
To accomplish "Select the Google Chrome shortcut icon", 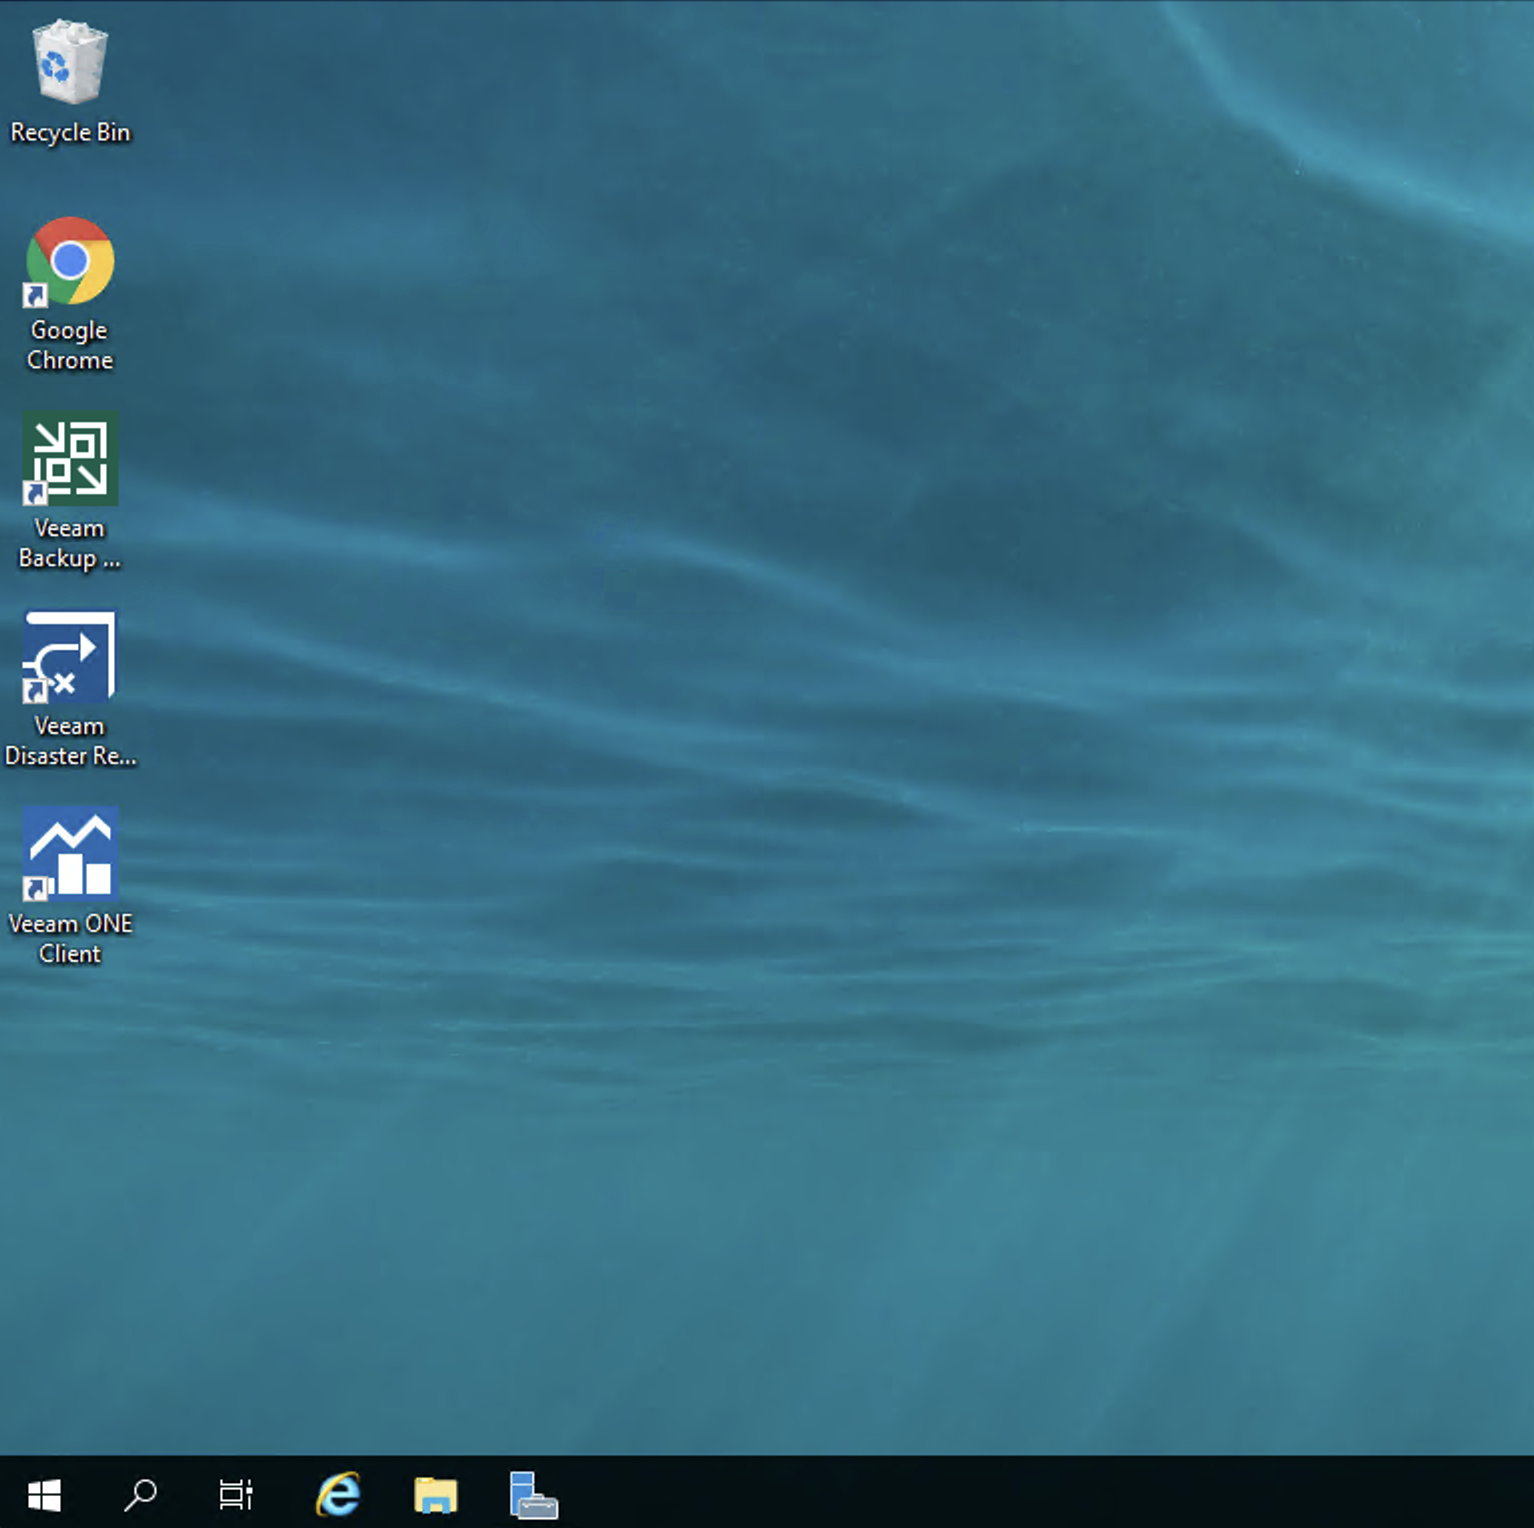I will 70,261.
